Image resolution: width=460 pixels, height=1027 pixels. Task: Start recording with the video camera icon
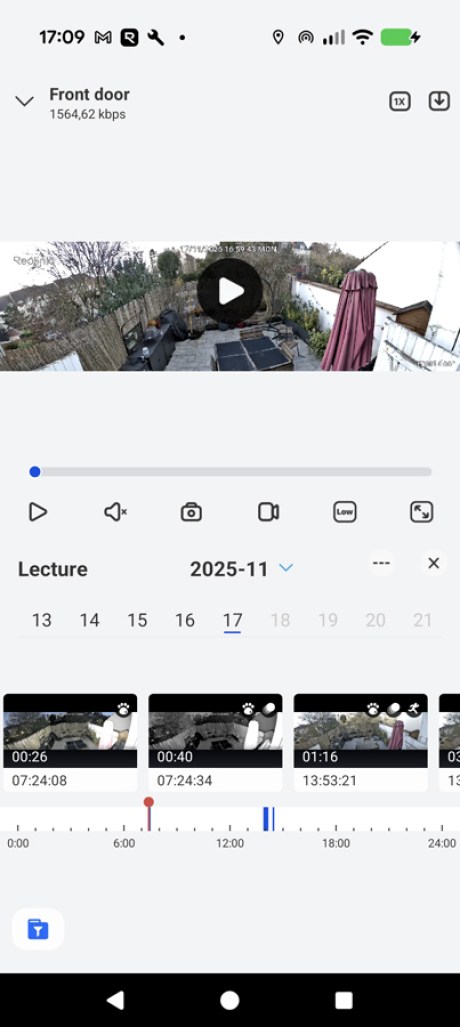point(269,512)
